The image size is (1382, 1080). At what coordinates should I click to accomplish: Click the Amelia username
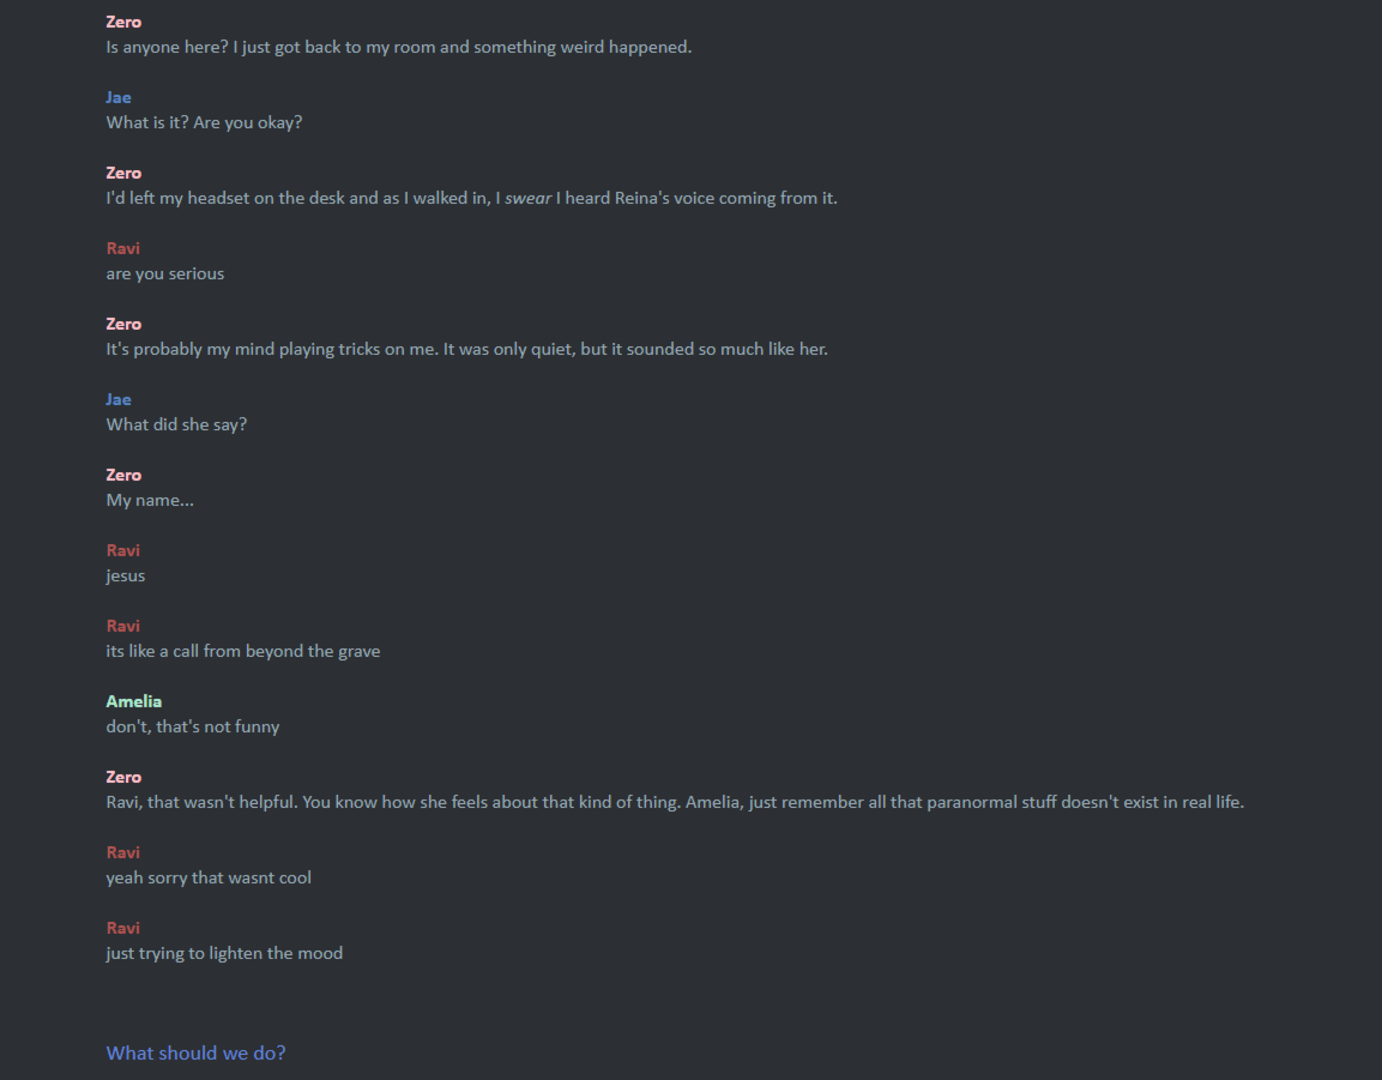pyautogui.click(x=134, y=701)
